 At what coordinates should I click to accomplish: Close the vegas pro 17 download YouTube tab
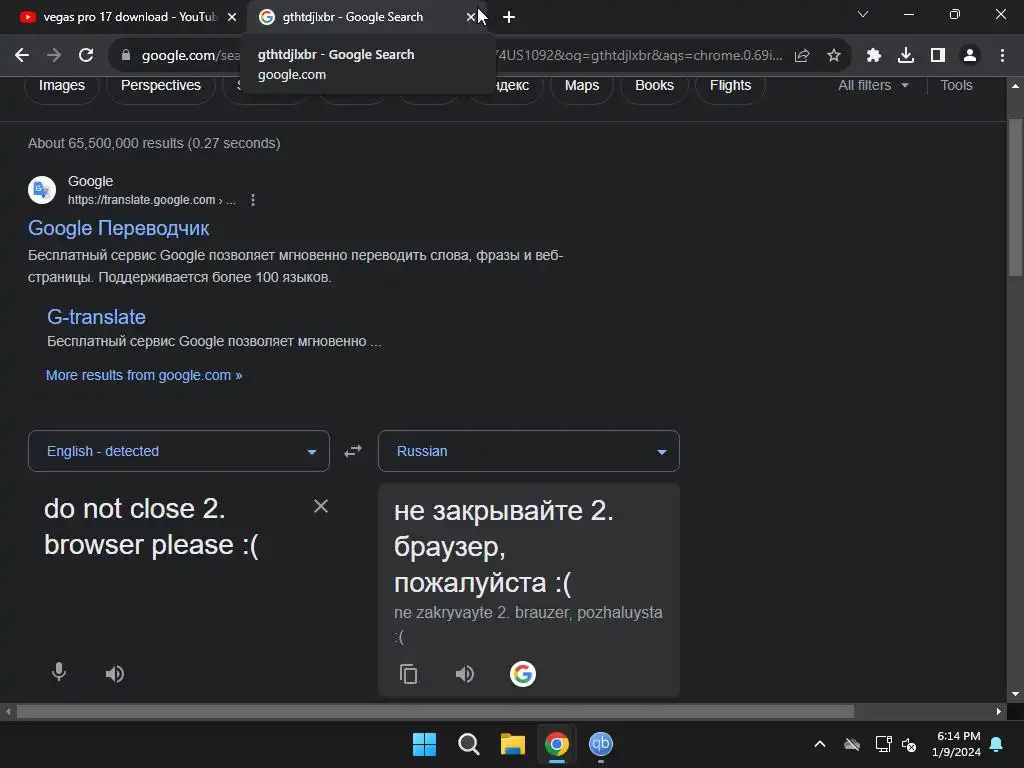pyautogui.click(x=232, y=17)
